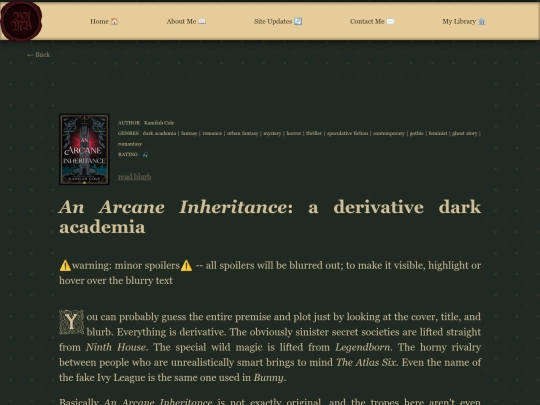
Task: Select the horror genre tag
Action: tap(294, 133)
